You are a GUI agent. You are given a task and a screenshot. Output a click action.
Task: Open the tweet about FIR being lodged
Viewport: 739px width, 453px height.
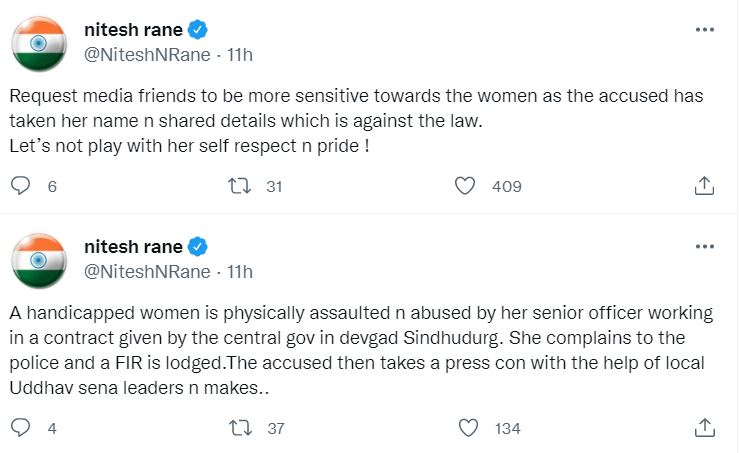(370, 351)
